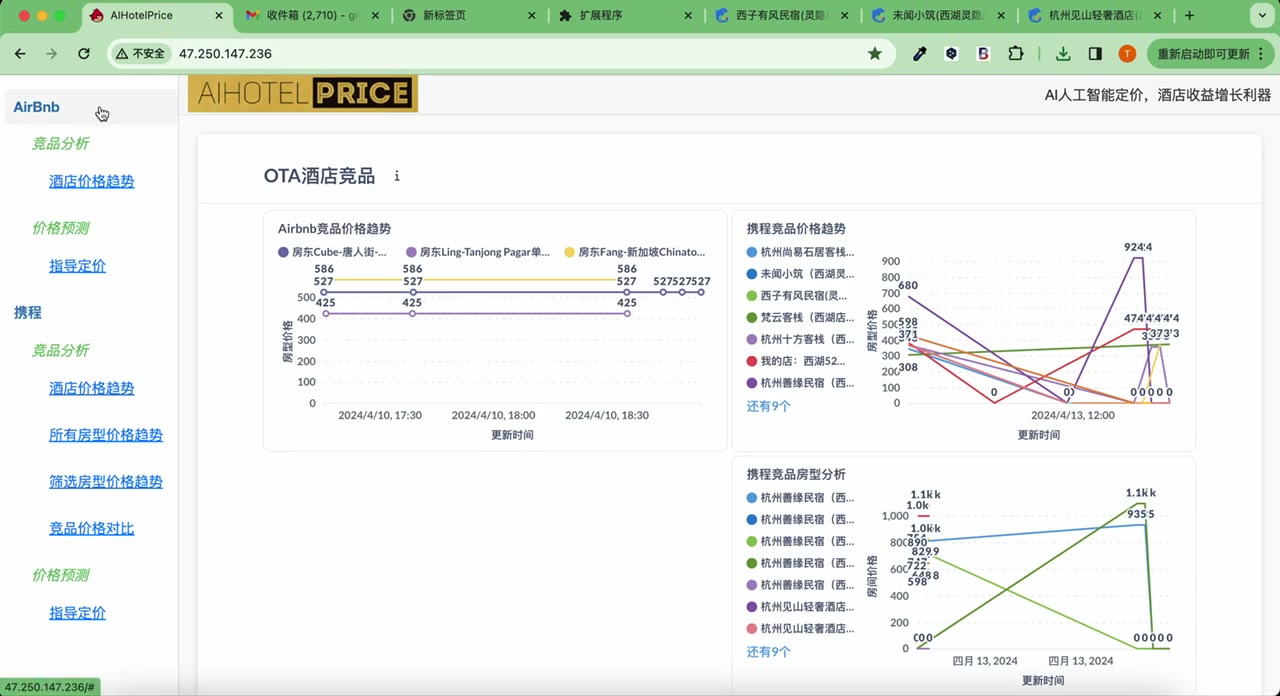Click the AIHOTELPRICE logo banner
This screenshot has width=1280, height=696.
point(303,94)
